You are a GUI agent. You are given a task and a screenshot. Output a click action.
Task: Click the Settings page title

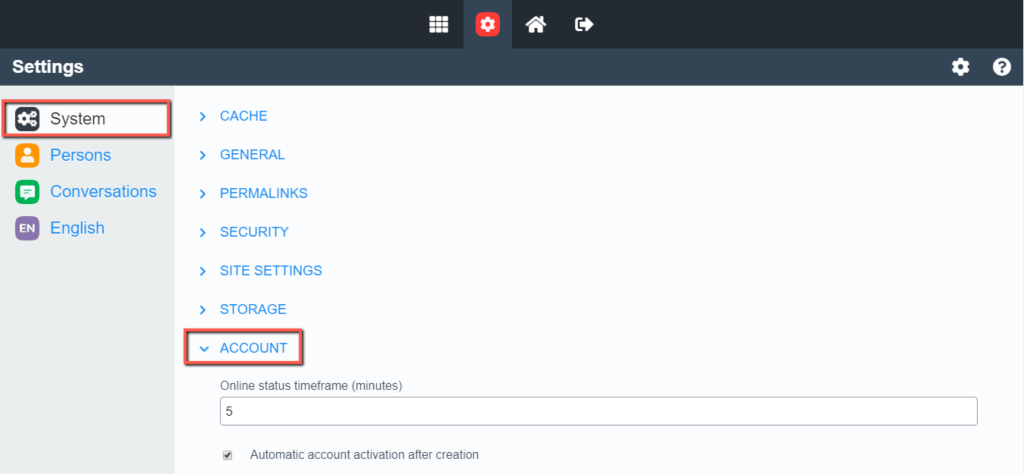[48, 67]
